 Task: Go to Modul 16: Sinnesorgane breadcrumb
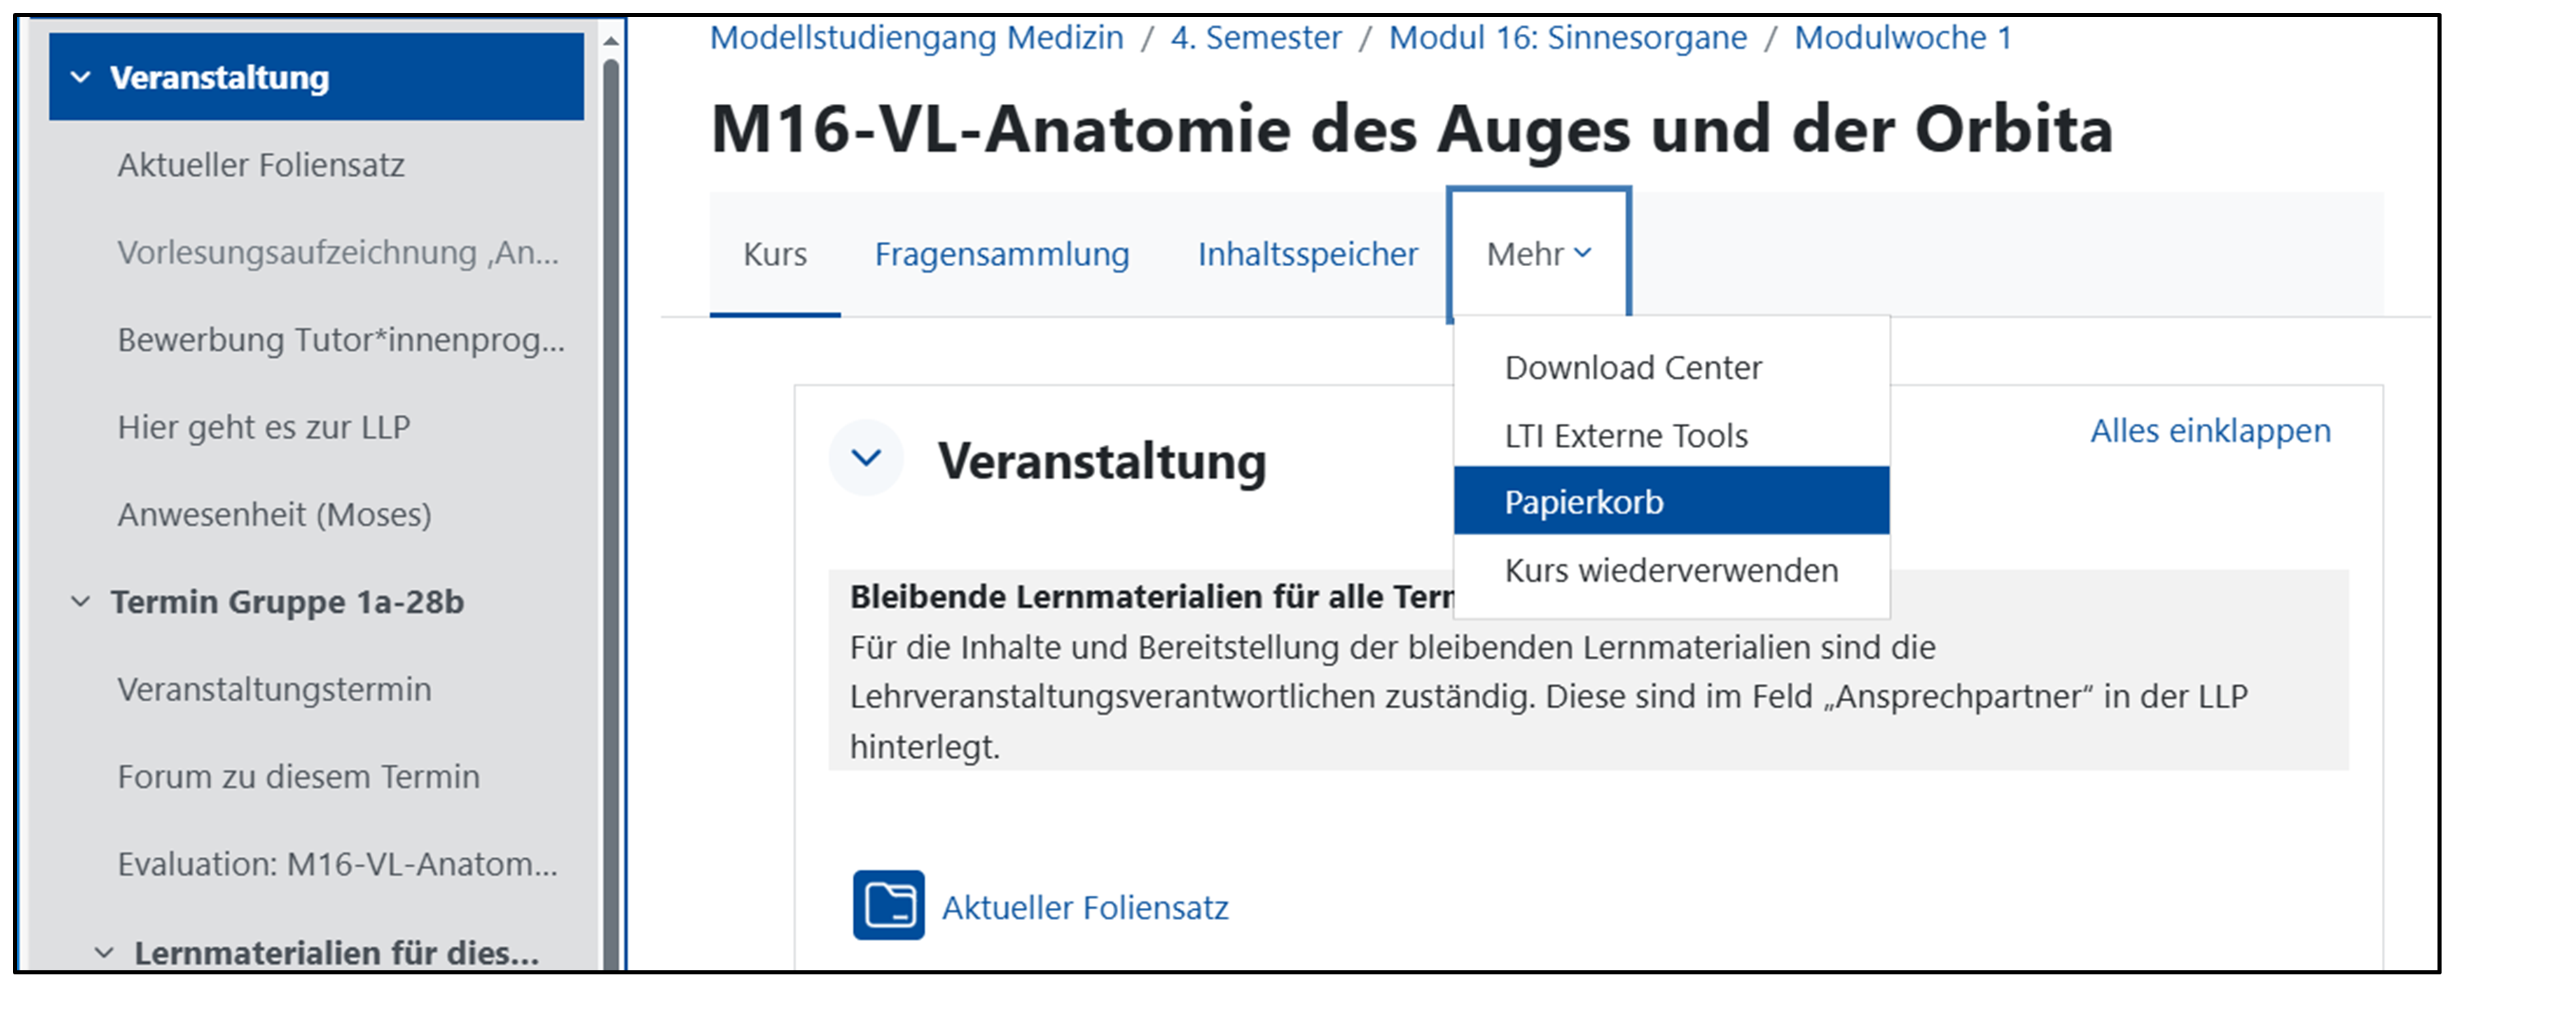click(x=1568, y=38)
